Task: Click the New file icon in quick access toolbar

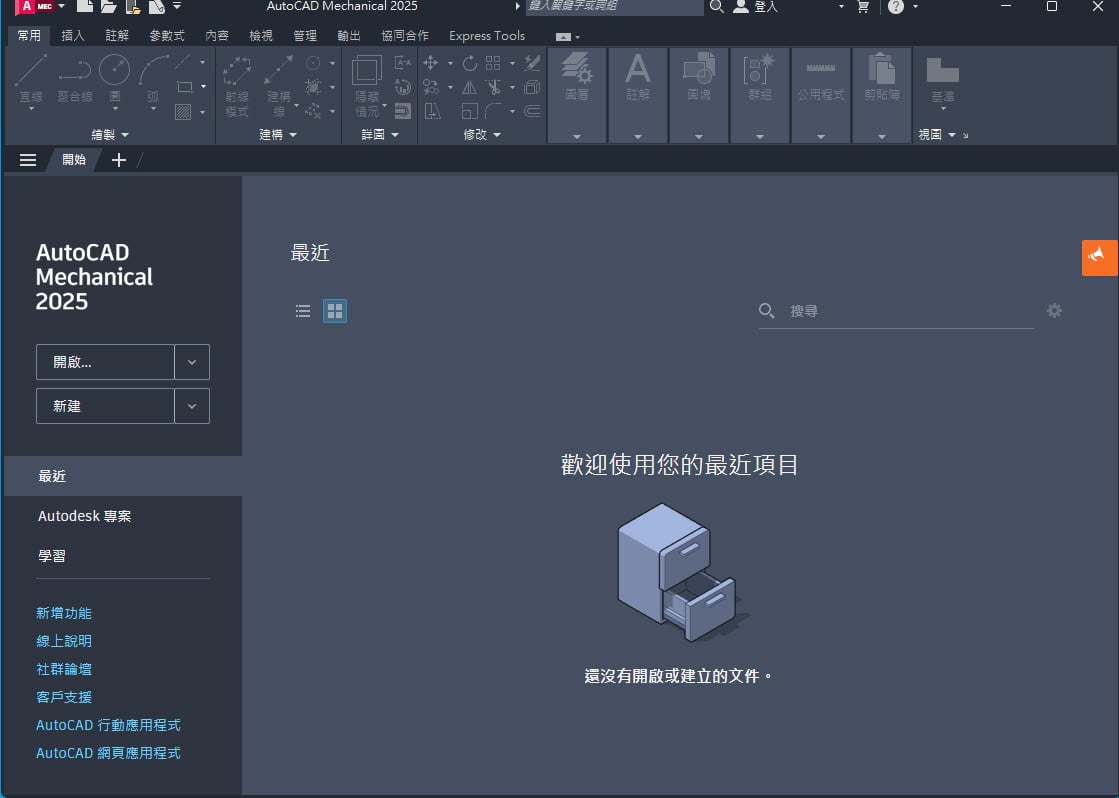Action: tap(84, 6)
